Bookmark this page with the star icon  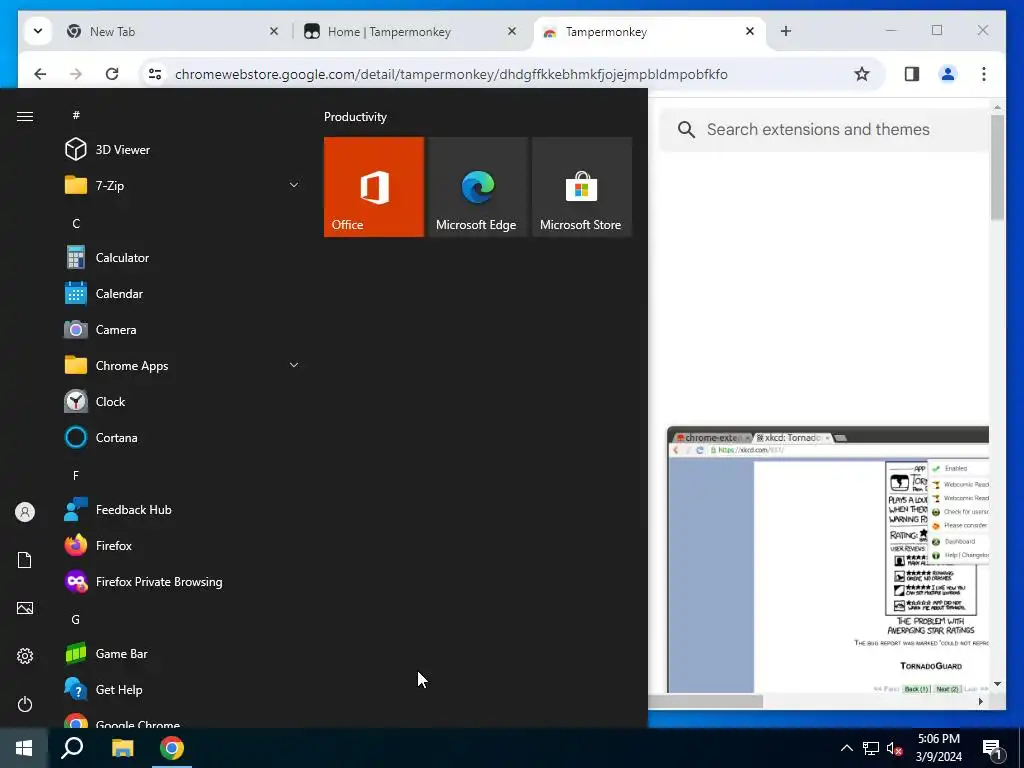click(862, 74)
